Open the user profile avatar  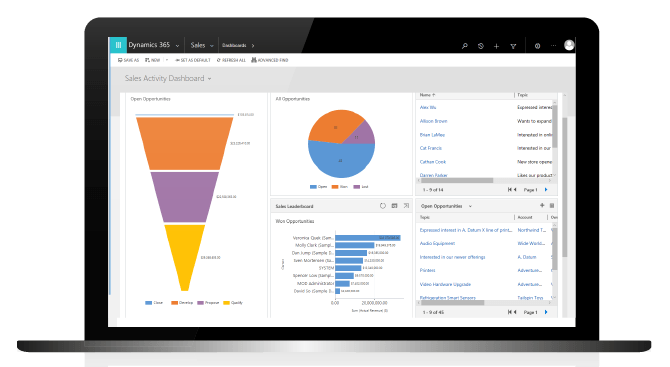pos(569,45)
